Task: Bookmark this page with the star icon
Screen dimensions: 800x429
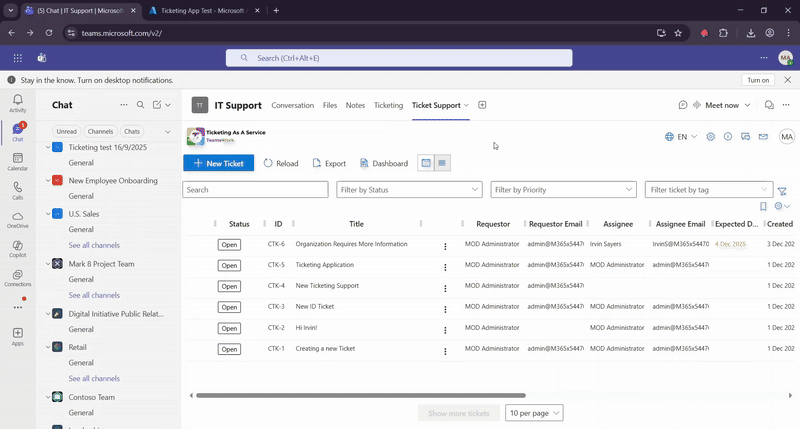Action: (x=678, y=33)
